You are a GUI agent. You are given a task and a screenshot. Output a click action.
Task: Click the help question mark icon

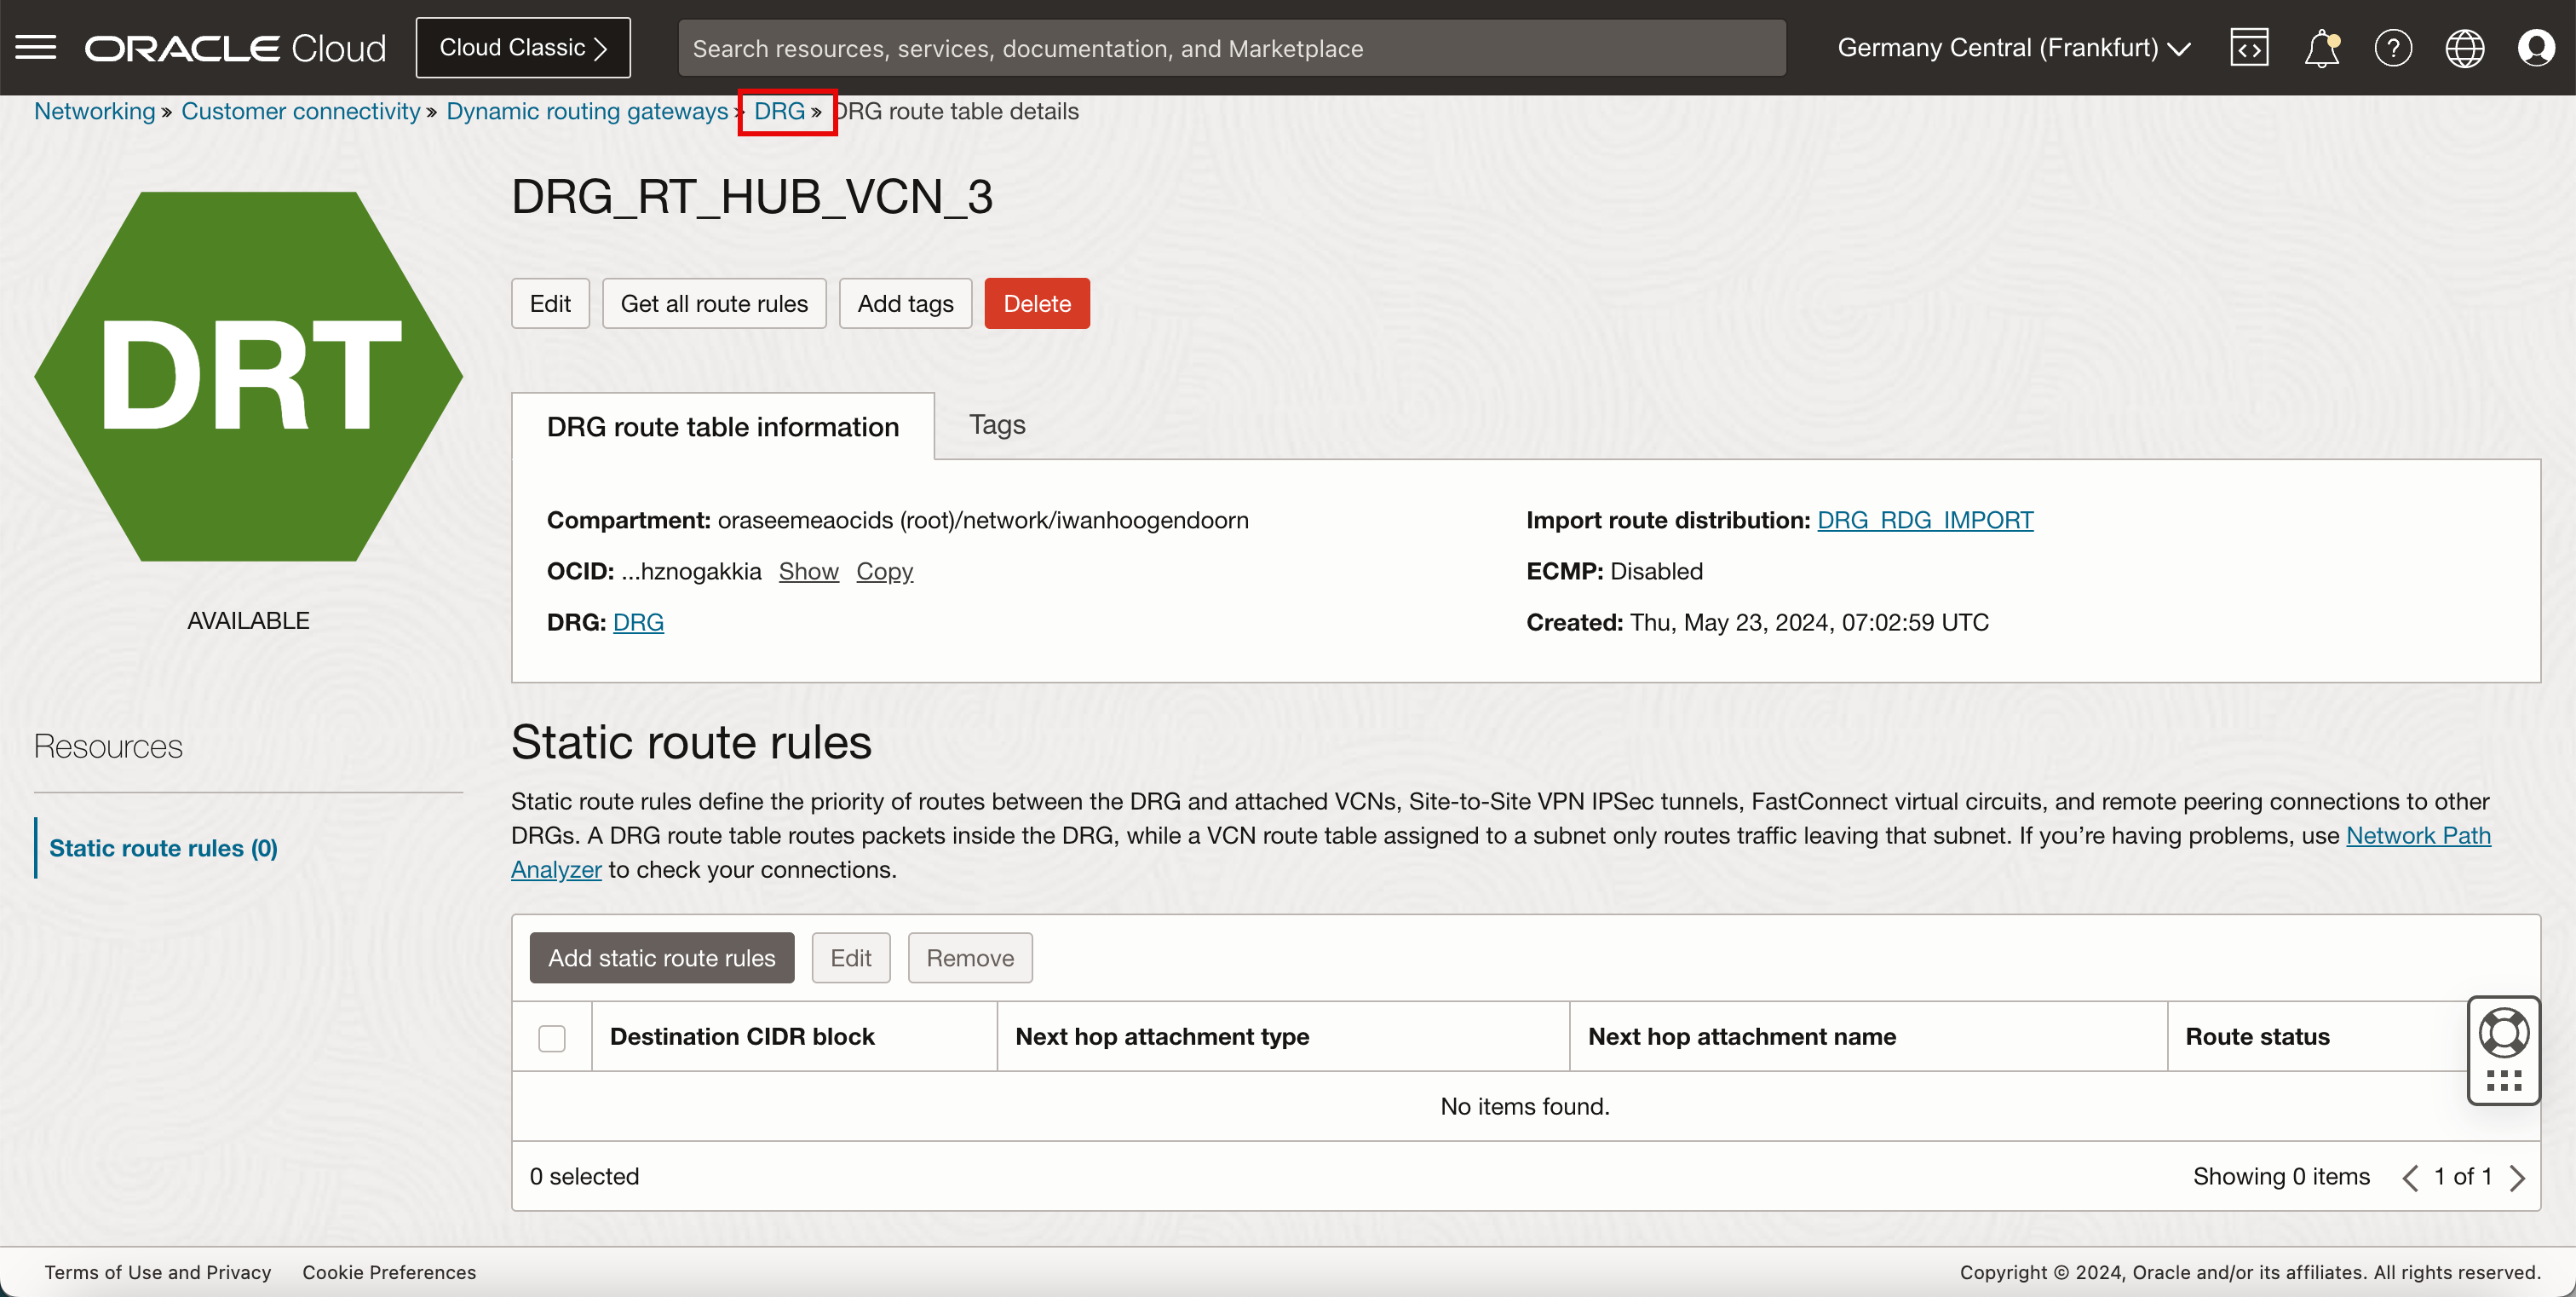(2393, 48)
